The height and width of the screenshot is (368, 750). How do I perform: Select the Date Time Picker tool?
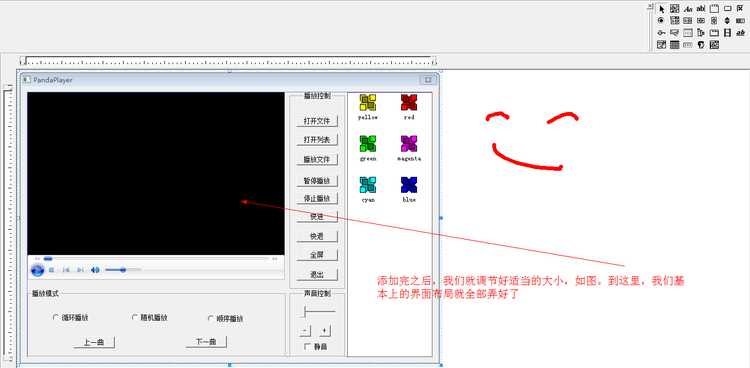(662, 45)
